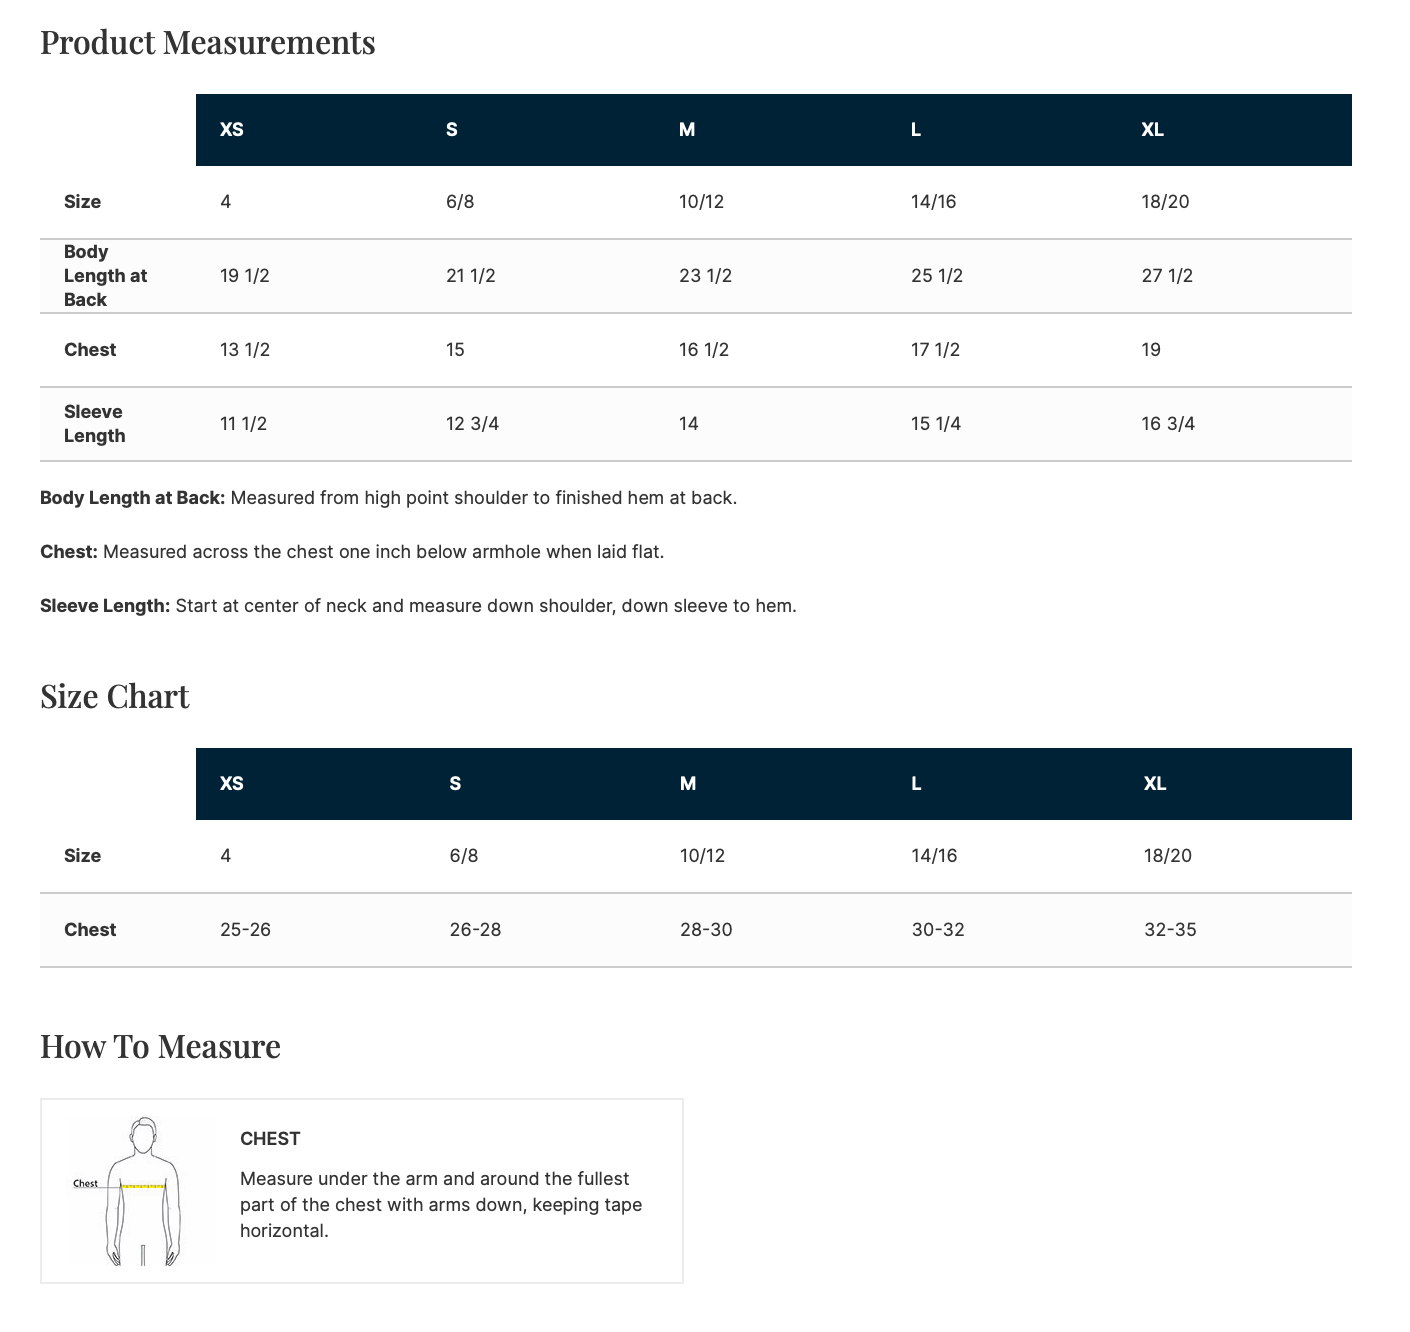Click the bold Sleeve Length definition text

[x=105, y=606]
